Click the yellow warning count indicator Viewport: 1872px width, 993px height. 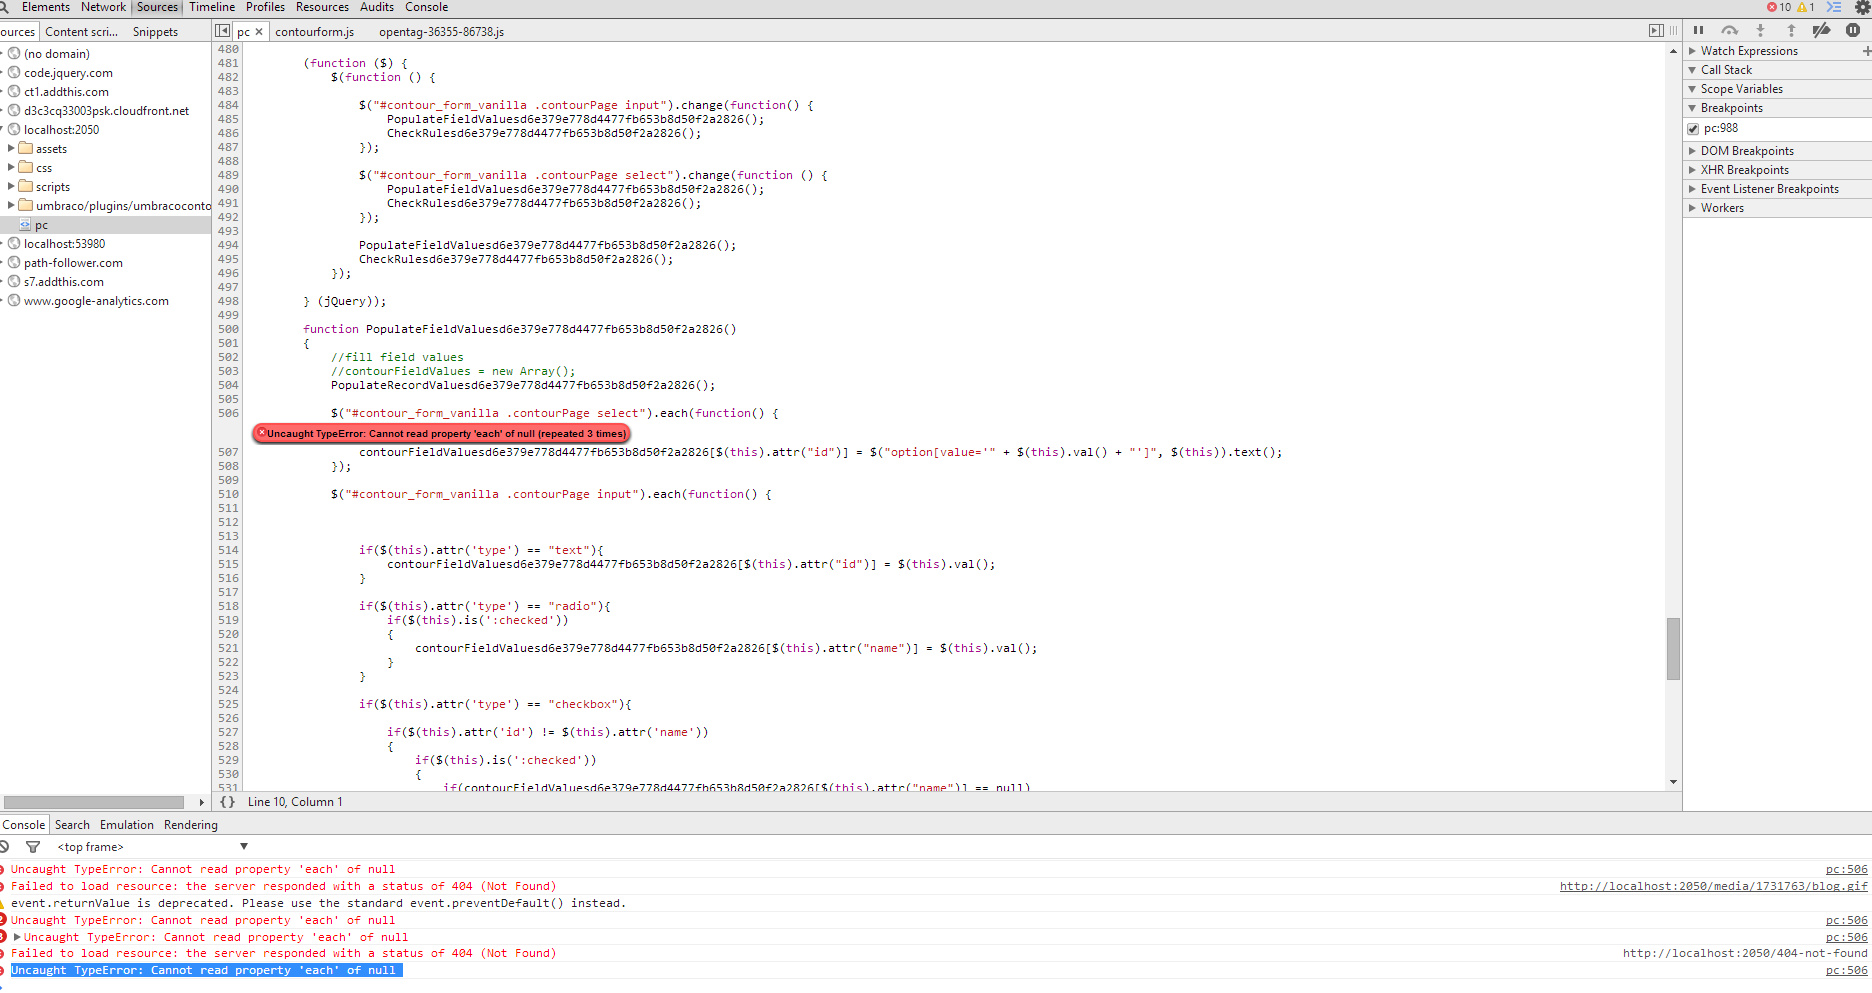[1806, 7]
